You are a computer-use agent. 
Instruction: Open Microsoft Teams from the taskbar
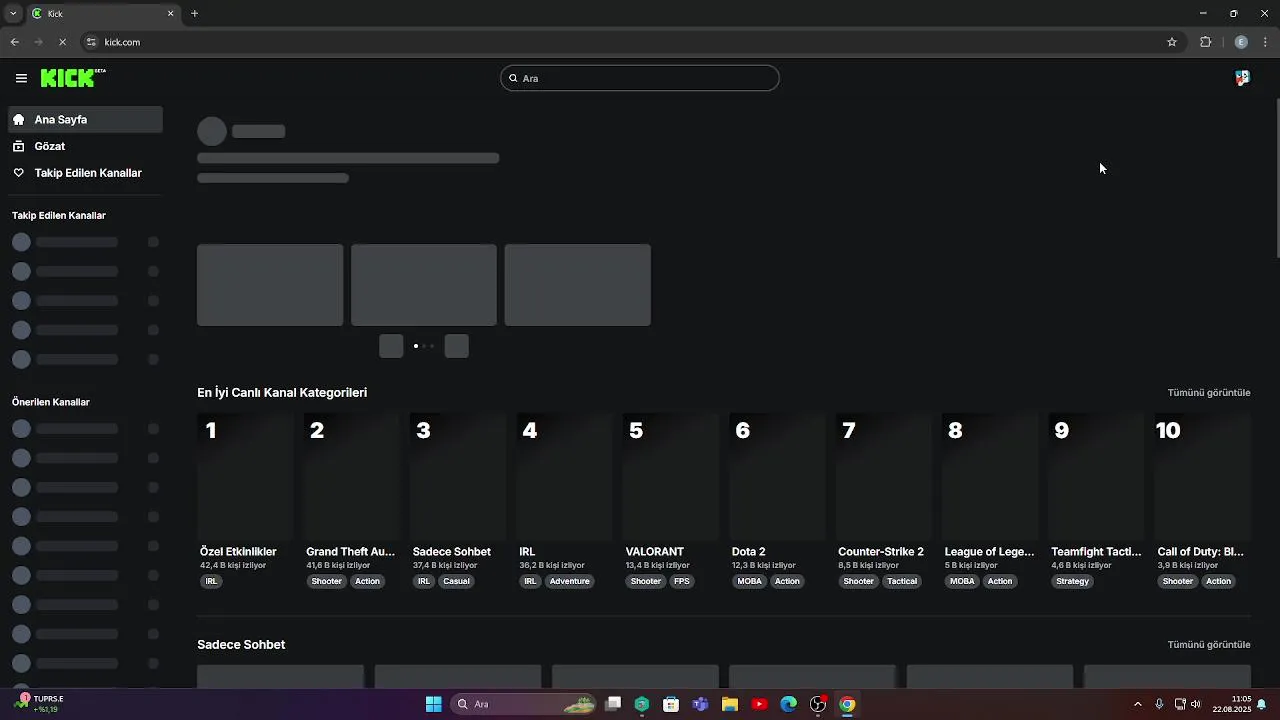[x=700, y=704]
